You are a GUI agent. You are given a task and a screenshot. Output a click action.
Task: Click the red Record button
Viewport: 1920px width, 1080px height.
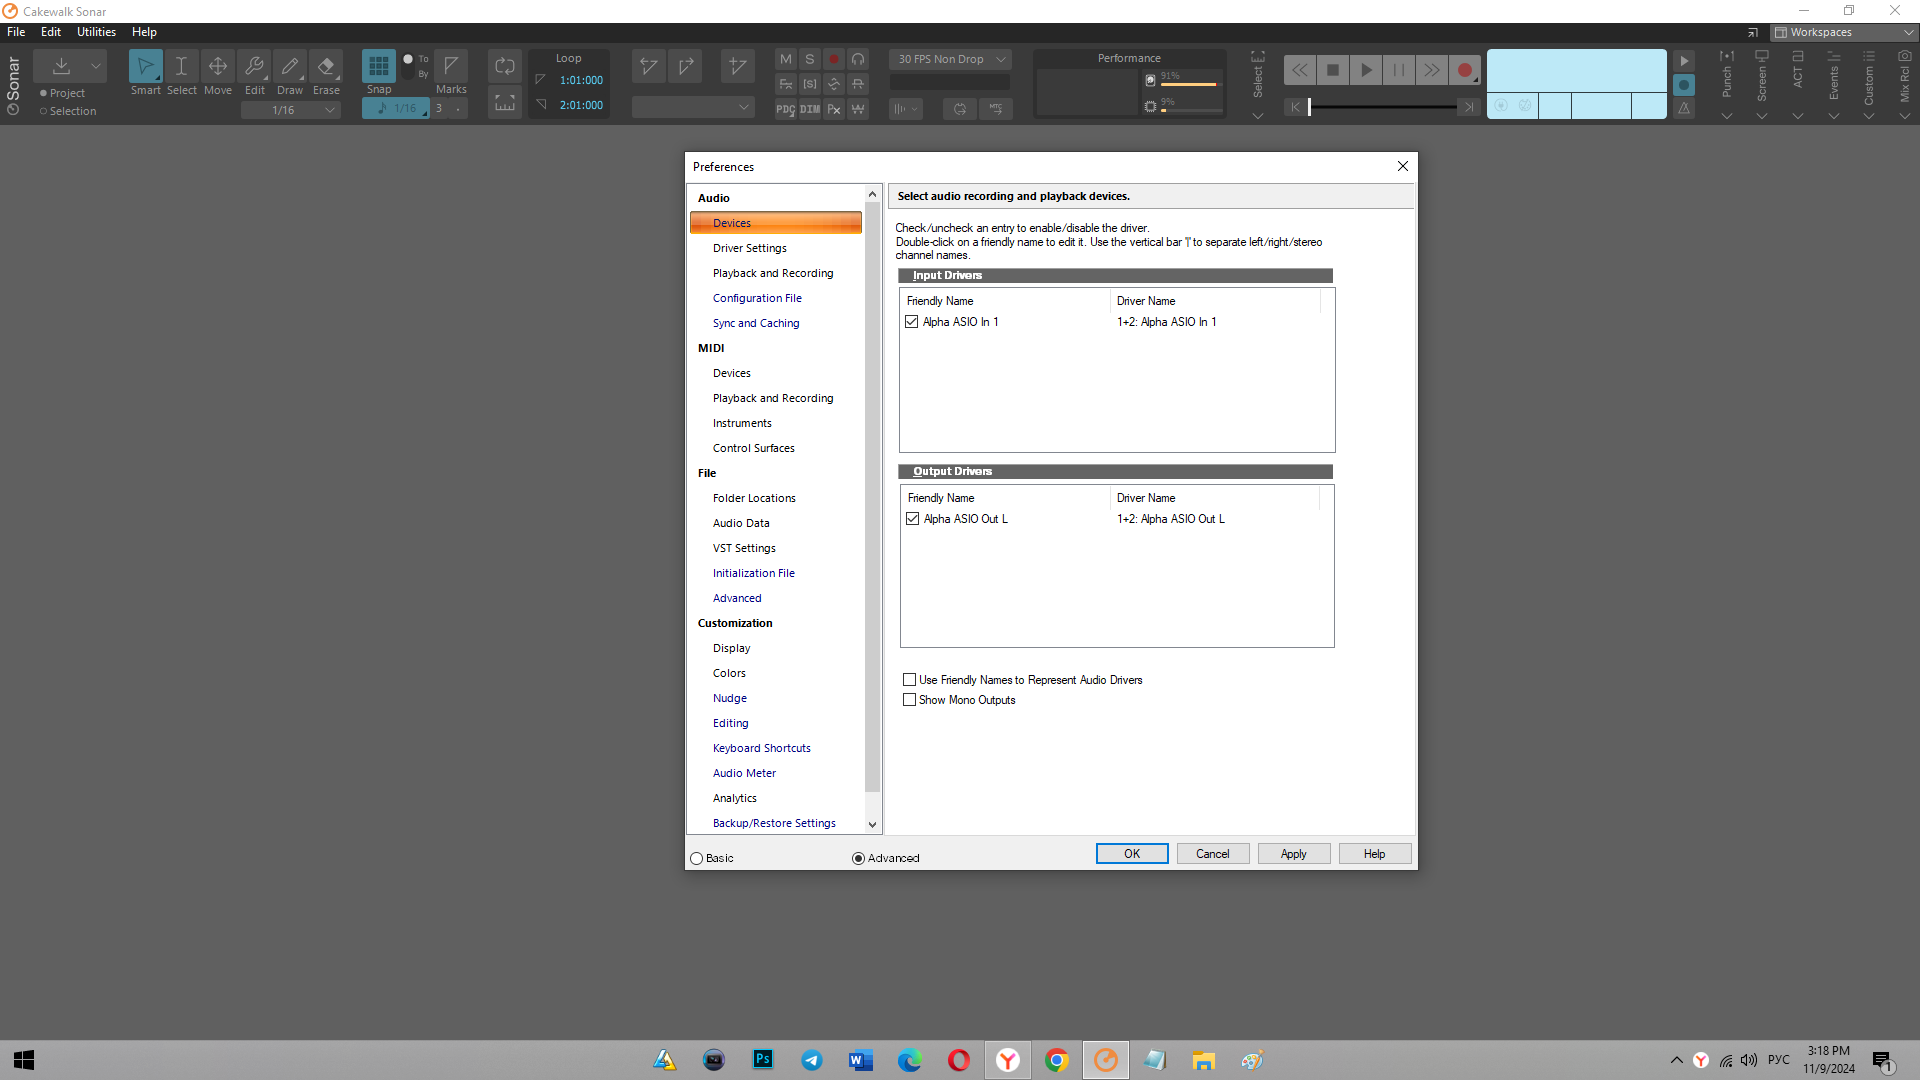1465,70
